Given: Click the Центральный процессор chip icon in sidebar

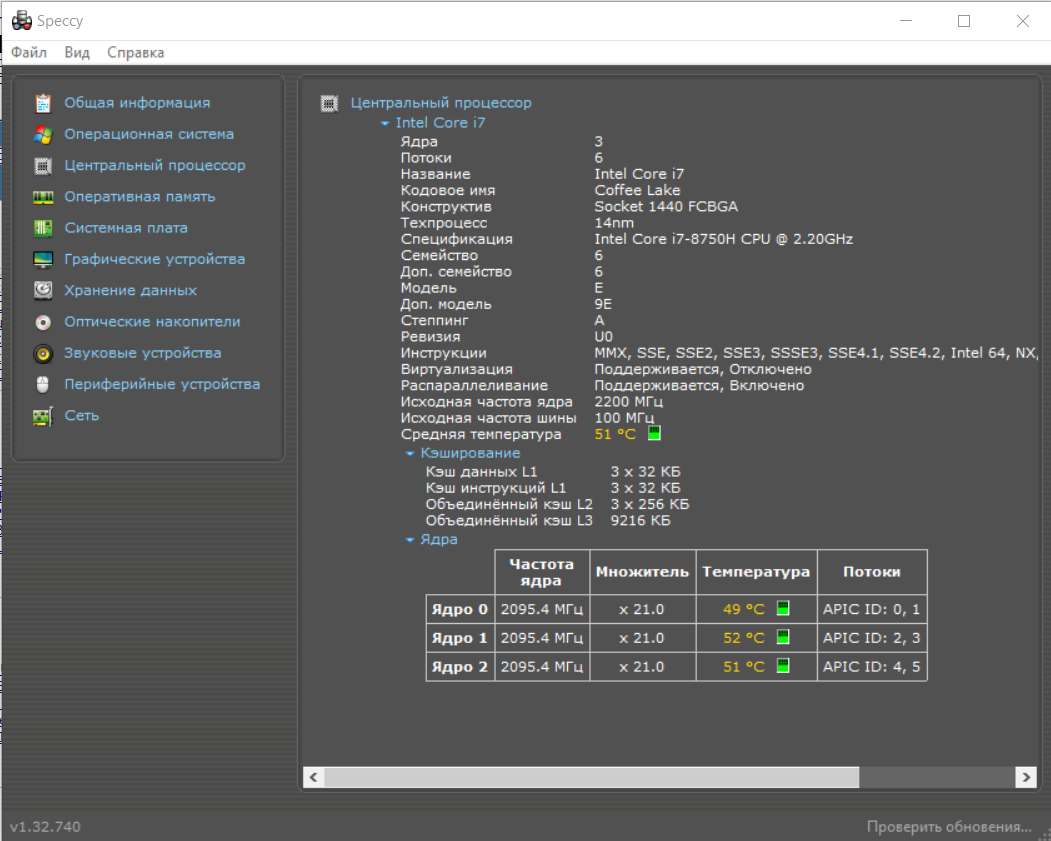Looking at the screenshot, I should [x=43, y=166].
